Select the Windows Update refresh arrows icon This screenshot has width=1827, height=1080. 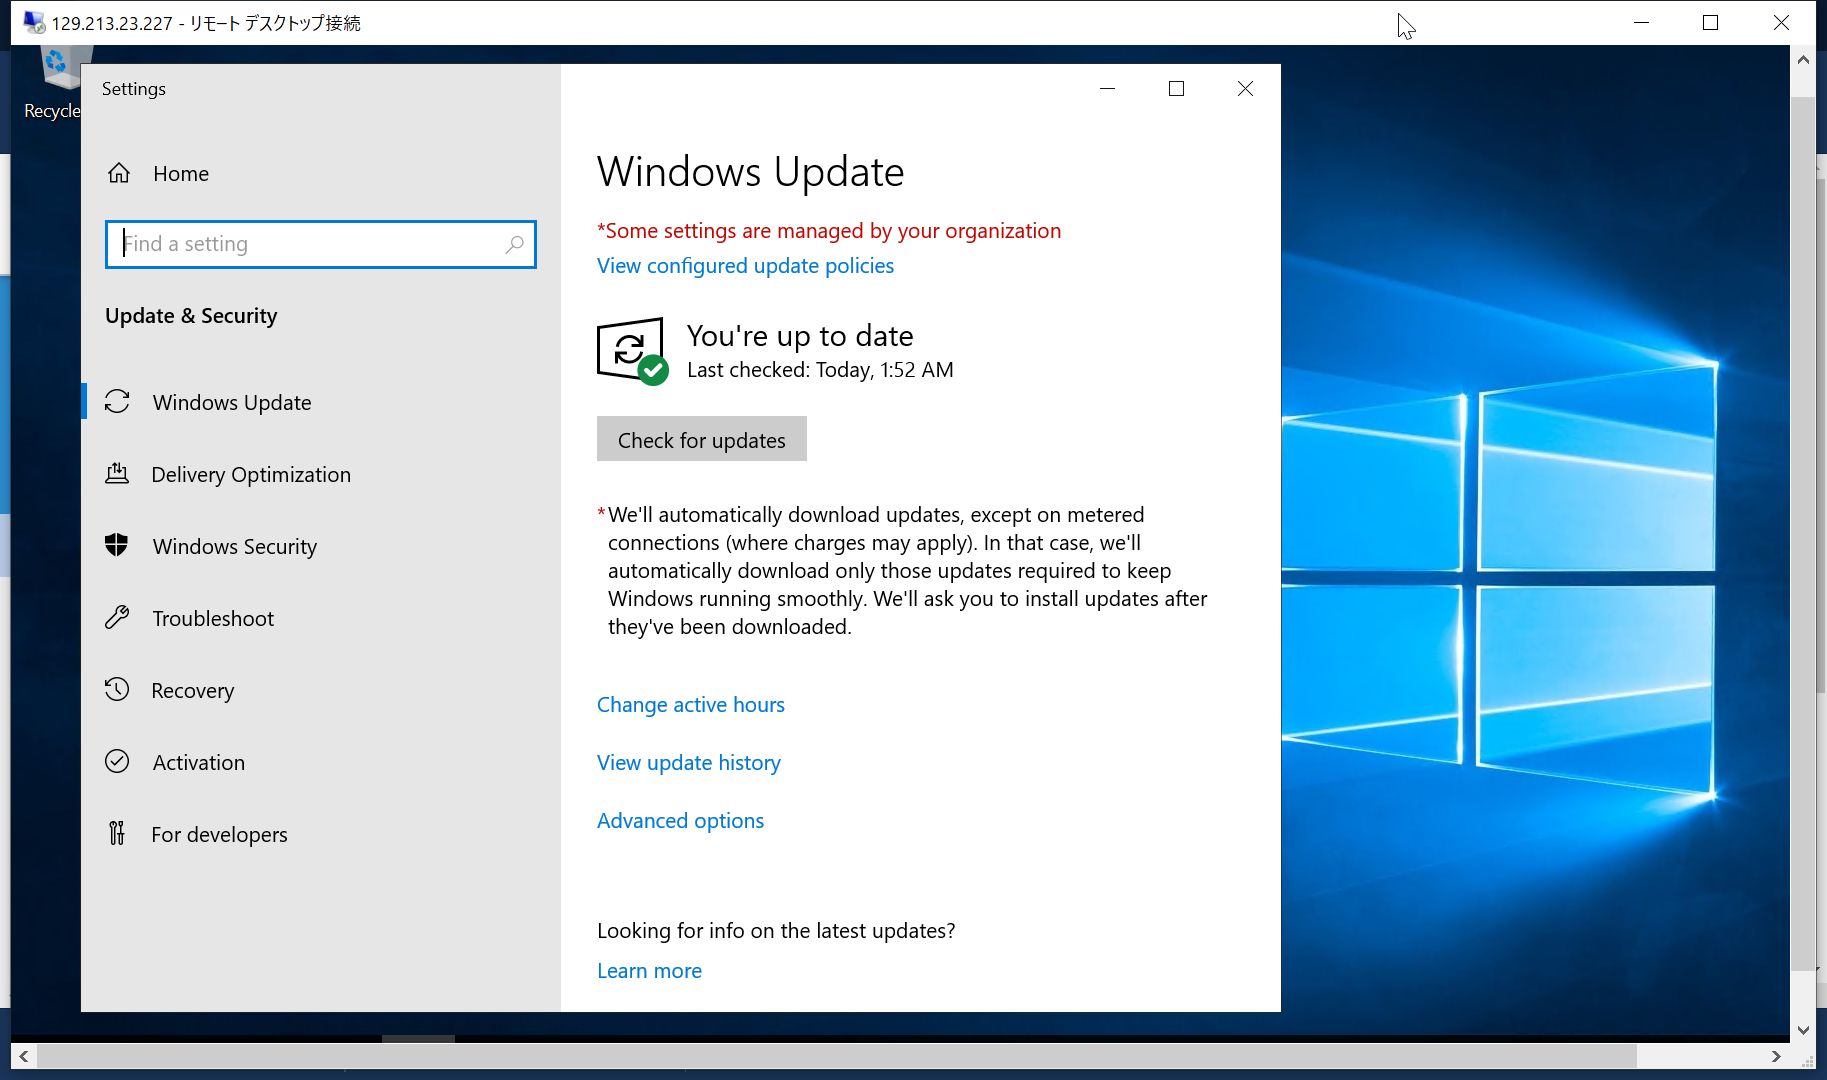point(117,402)
